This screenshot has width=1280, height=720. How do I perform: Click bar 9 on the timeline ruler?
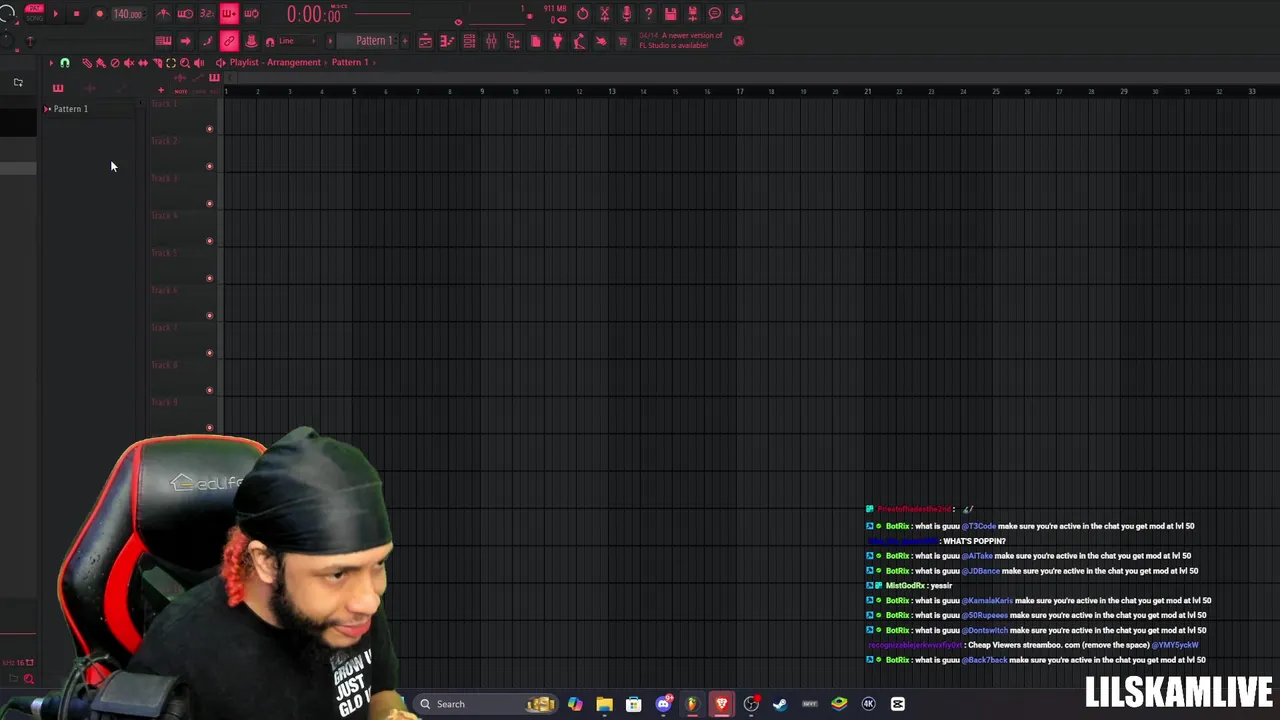click(481, 91)
